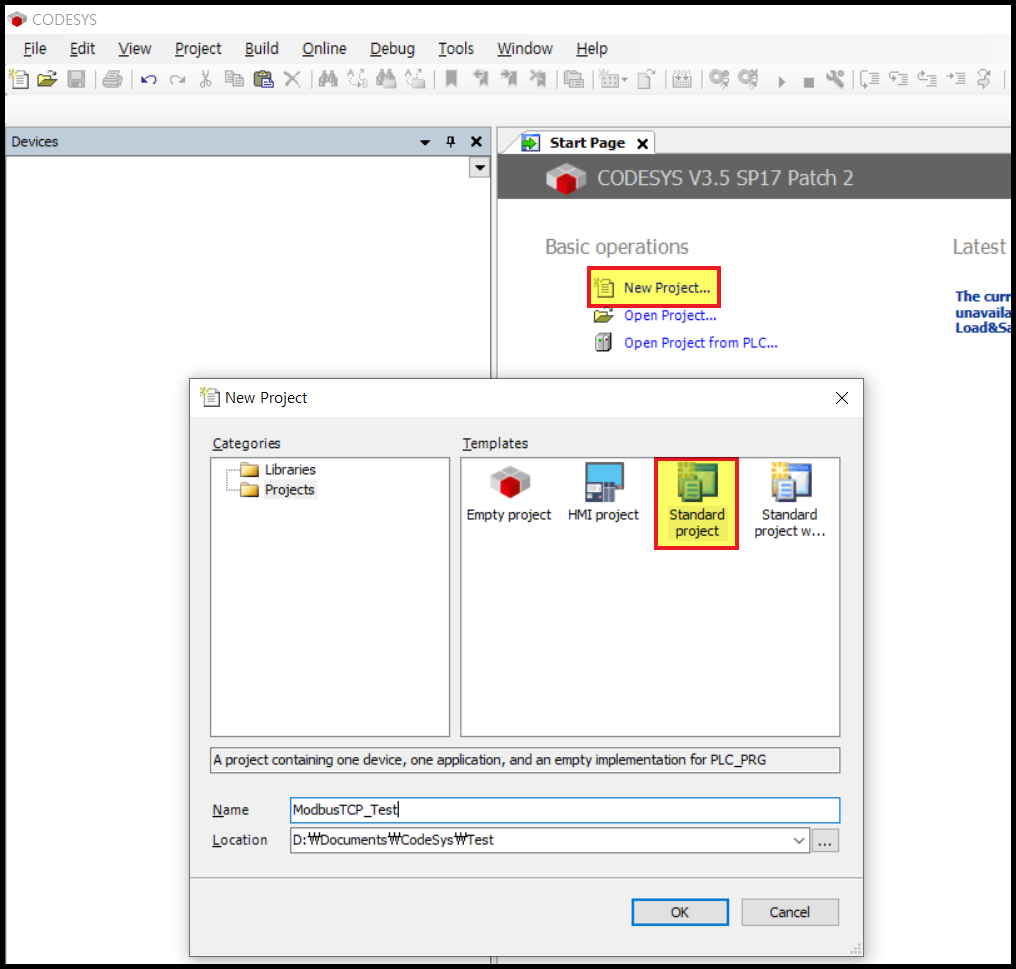Screen dimensions: 1016x969
Task: Choose the Empty project template
Action: point(509,494)
